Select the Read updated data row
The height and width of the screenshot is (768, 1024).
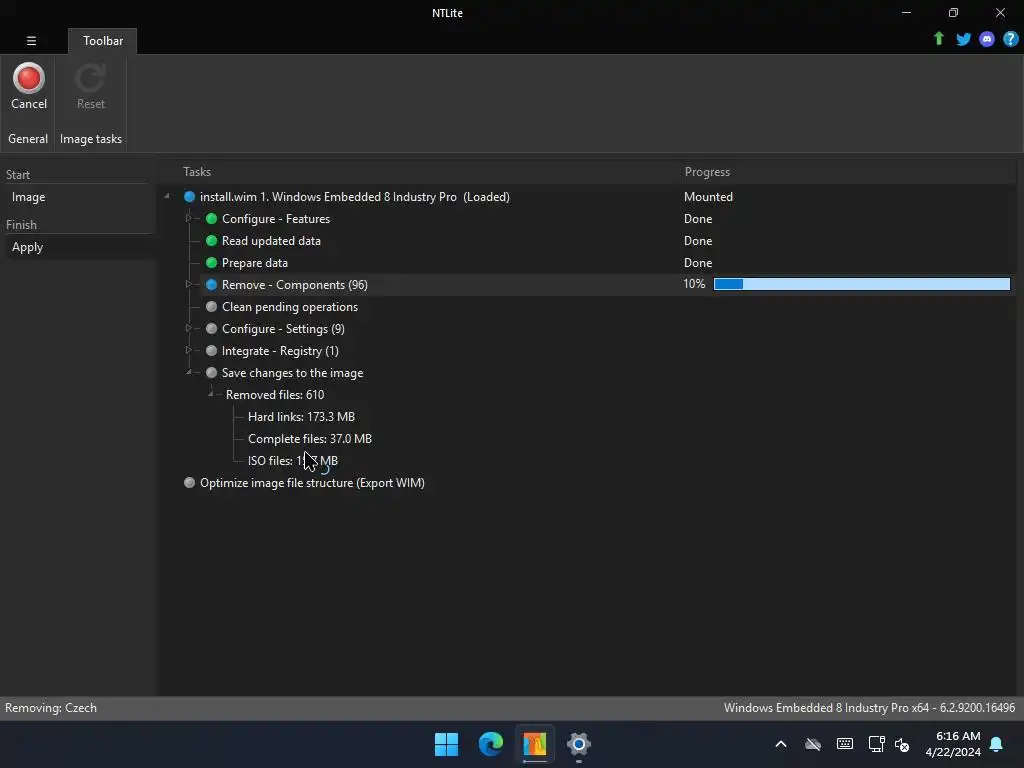point(271,241)
